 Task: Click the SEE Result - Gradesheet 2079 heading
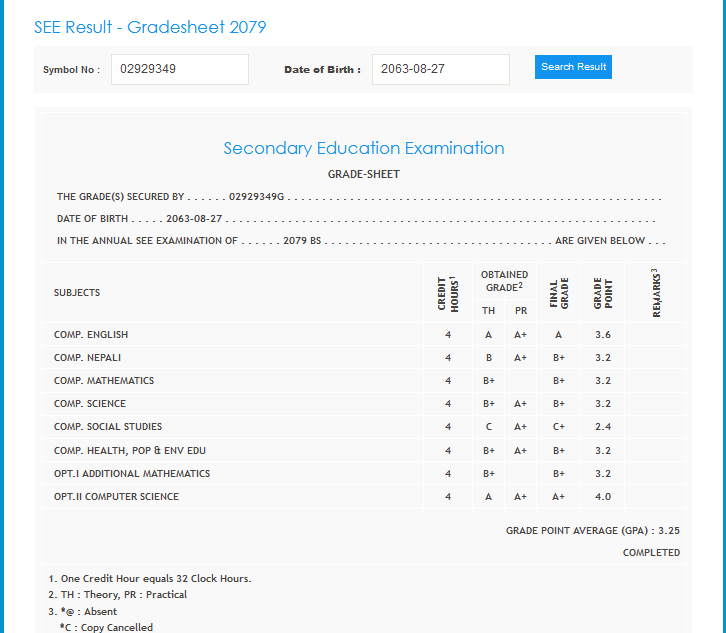pos(150,27)
